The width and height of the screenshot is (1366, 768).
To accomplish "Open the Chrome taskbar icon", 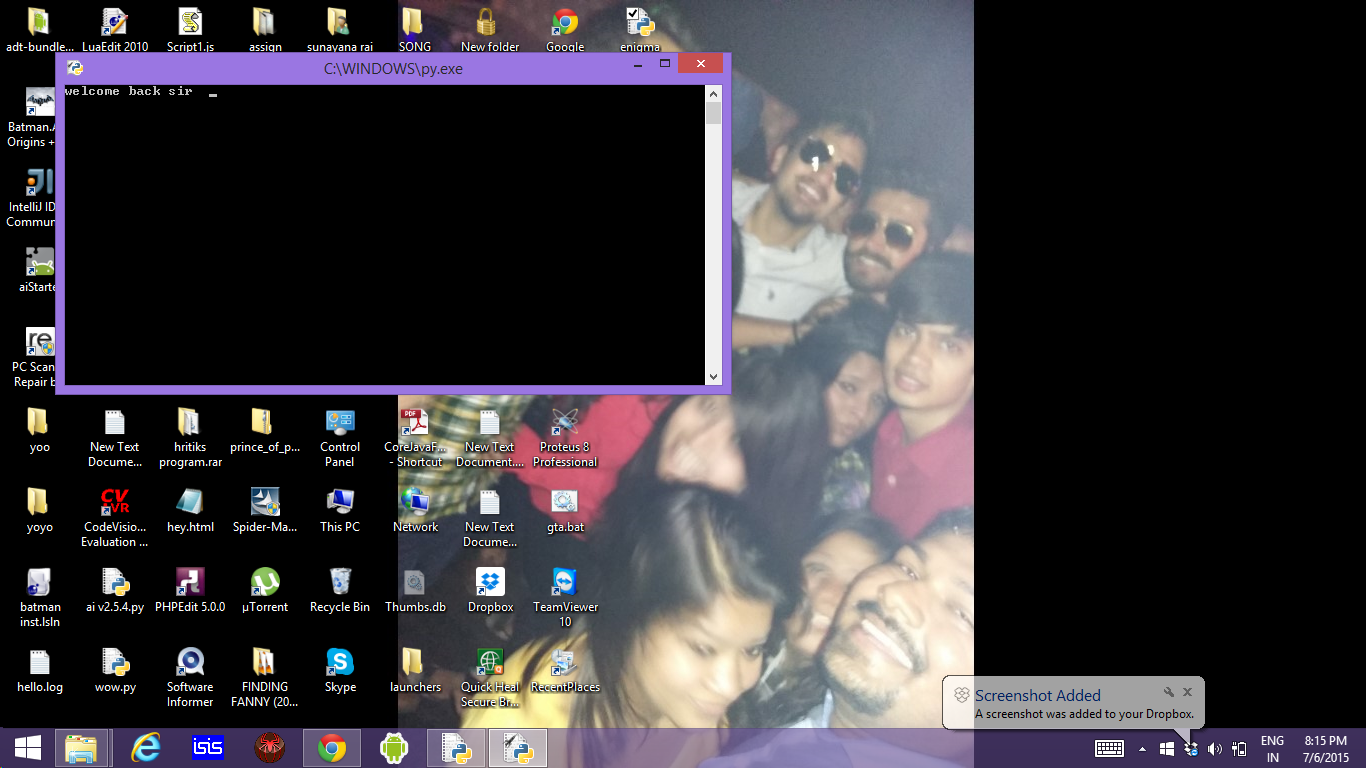I will tap(332, 748).
